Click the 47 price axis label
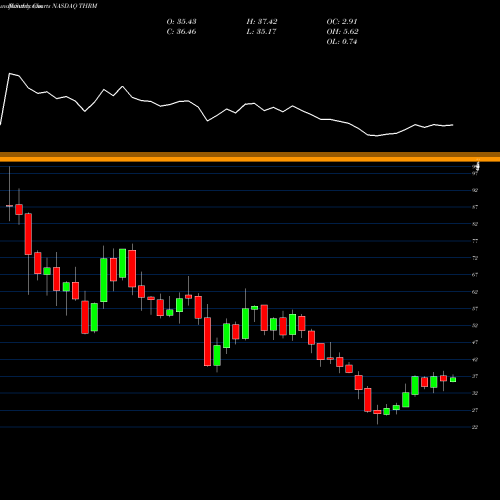 click(475, 342)
